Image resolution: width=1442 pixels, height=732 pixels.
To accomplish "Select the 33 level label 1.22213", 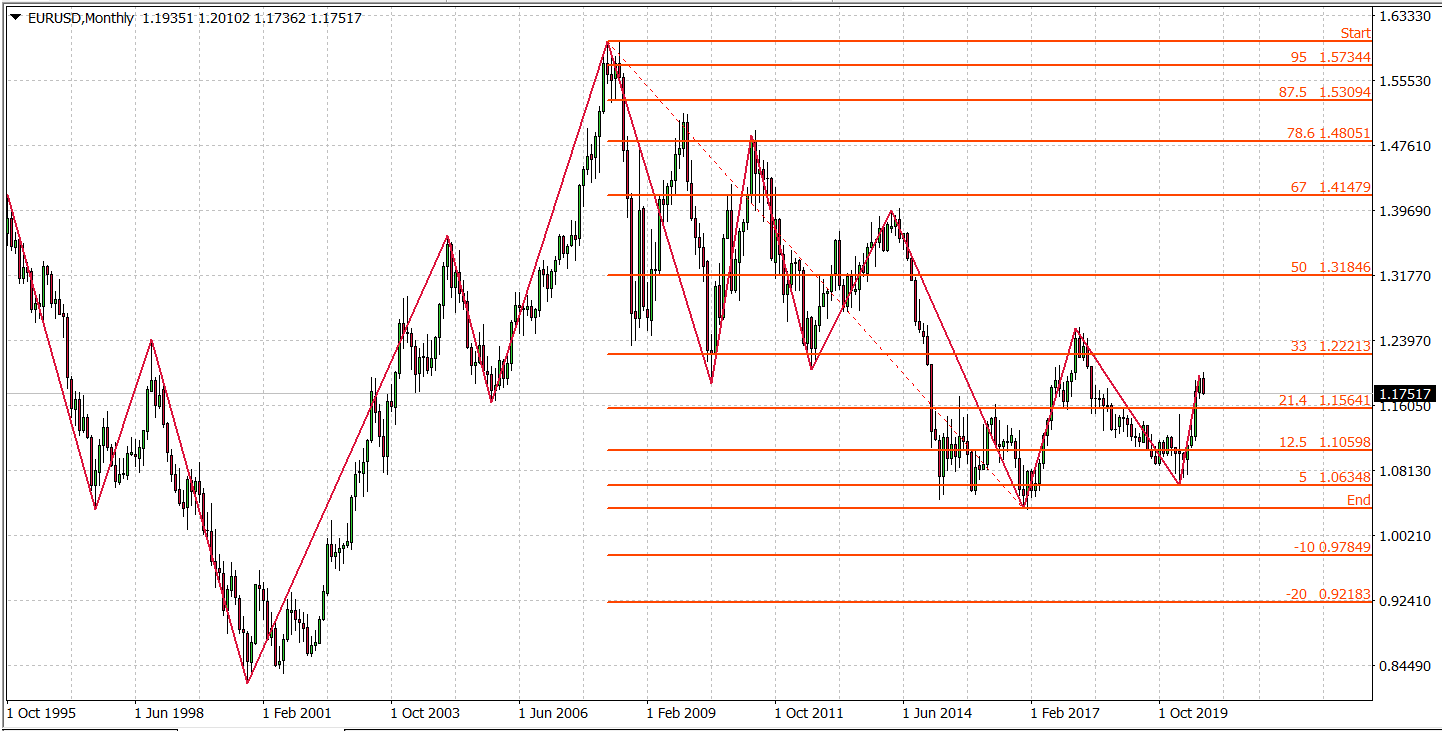I will point(1331,346).
